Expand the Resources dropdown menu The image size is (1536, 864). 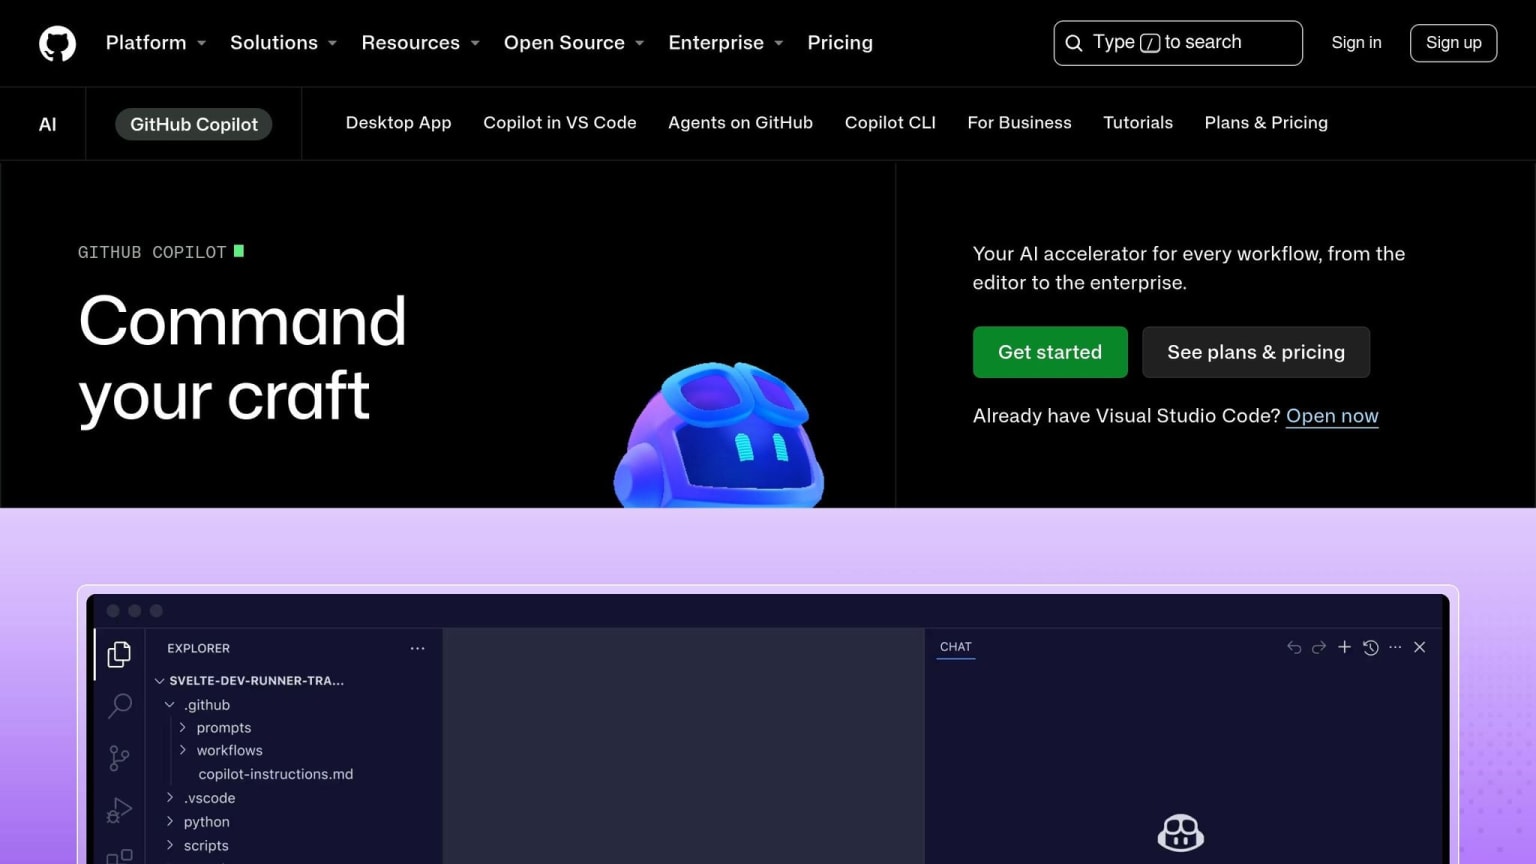tap(421, 43)
